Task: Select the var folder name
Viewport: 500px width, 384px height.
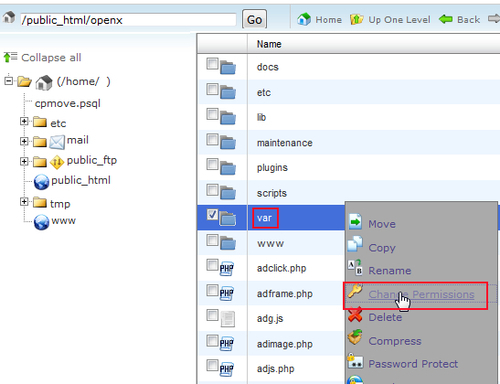Action: 264,218
